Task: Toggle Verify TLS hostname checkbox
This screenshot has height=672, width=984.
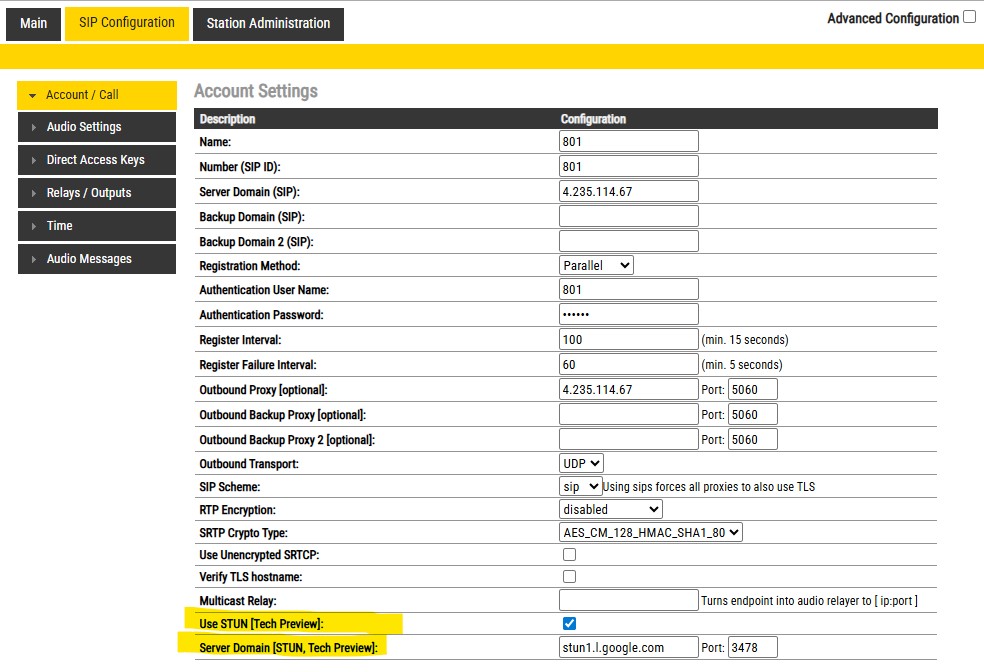Action: [x=569, y=576]
